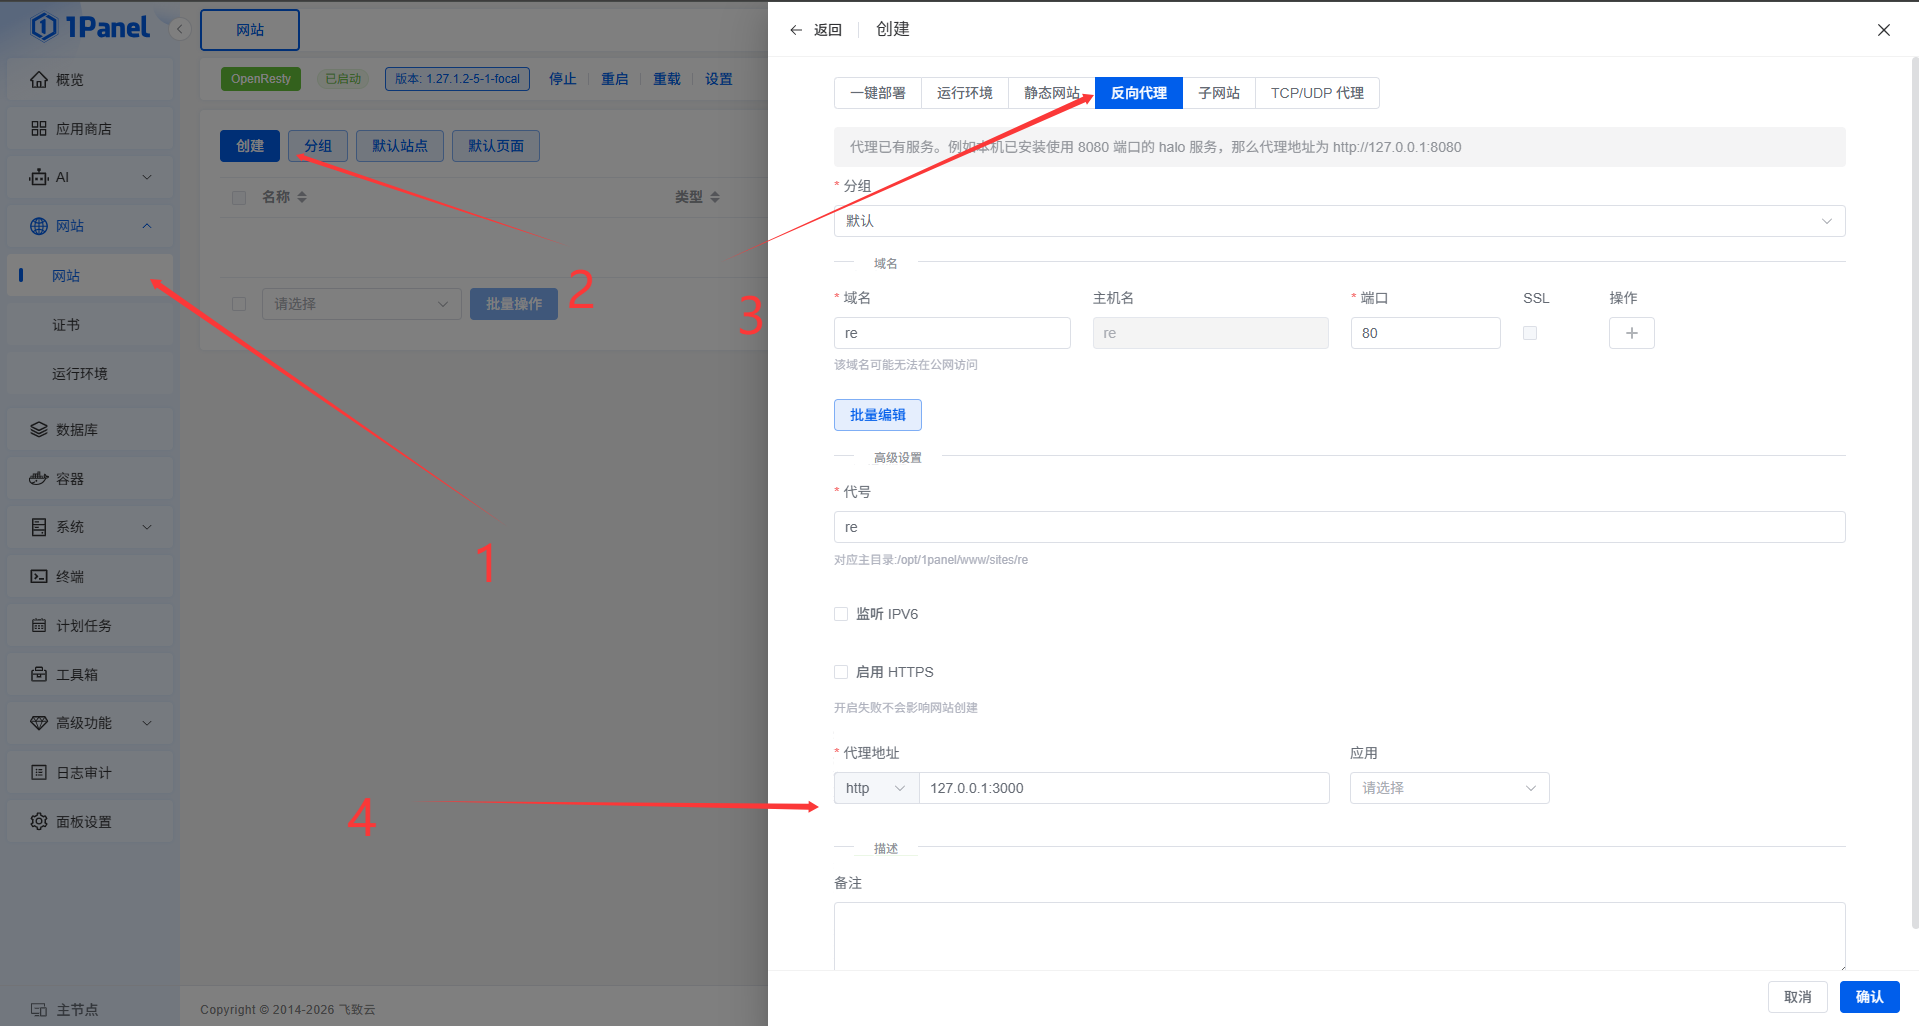
Task: Click the Terminal (终端) icon
Action: pyautogui.click(x=39, y=577)
